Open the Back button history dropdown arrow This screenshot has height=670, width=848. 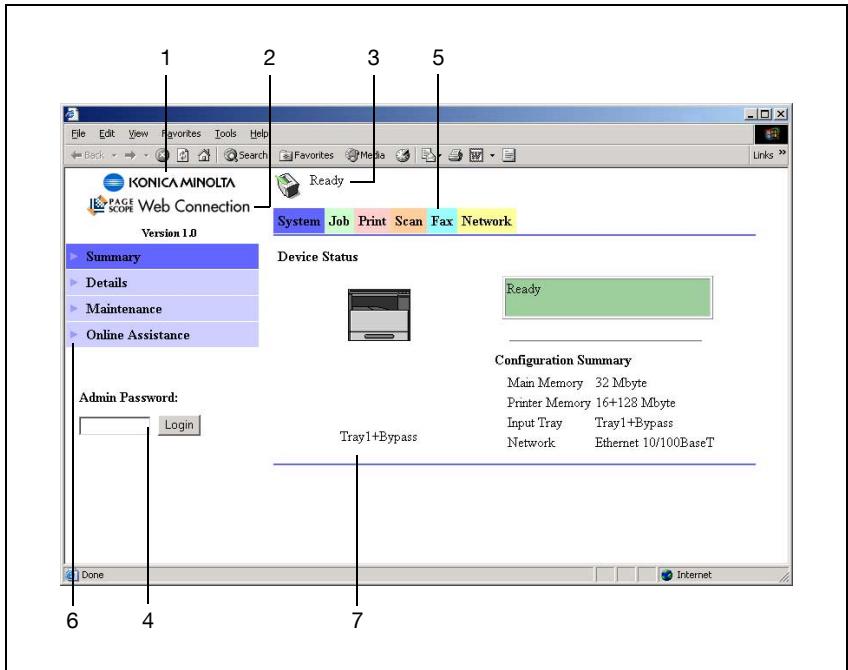pyautogui.click(x=114, y=155)
